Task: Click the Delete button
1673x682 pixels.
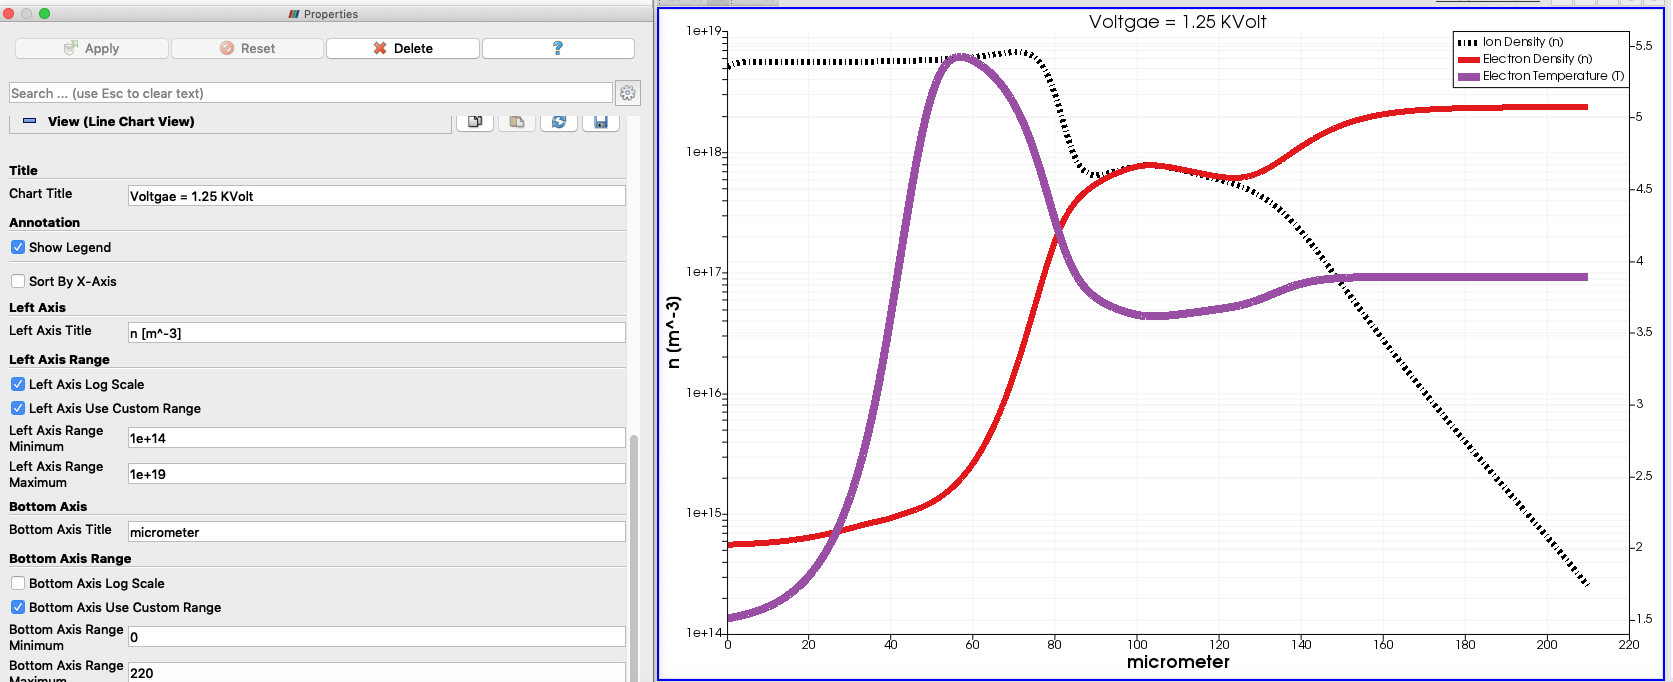Action: coord(402,48)
